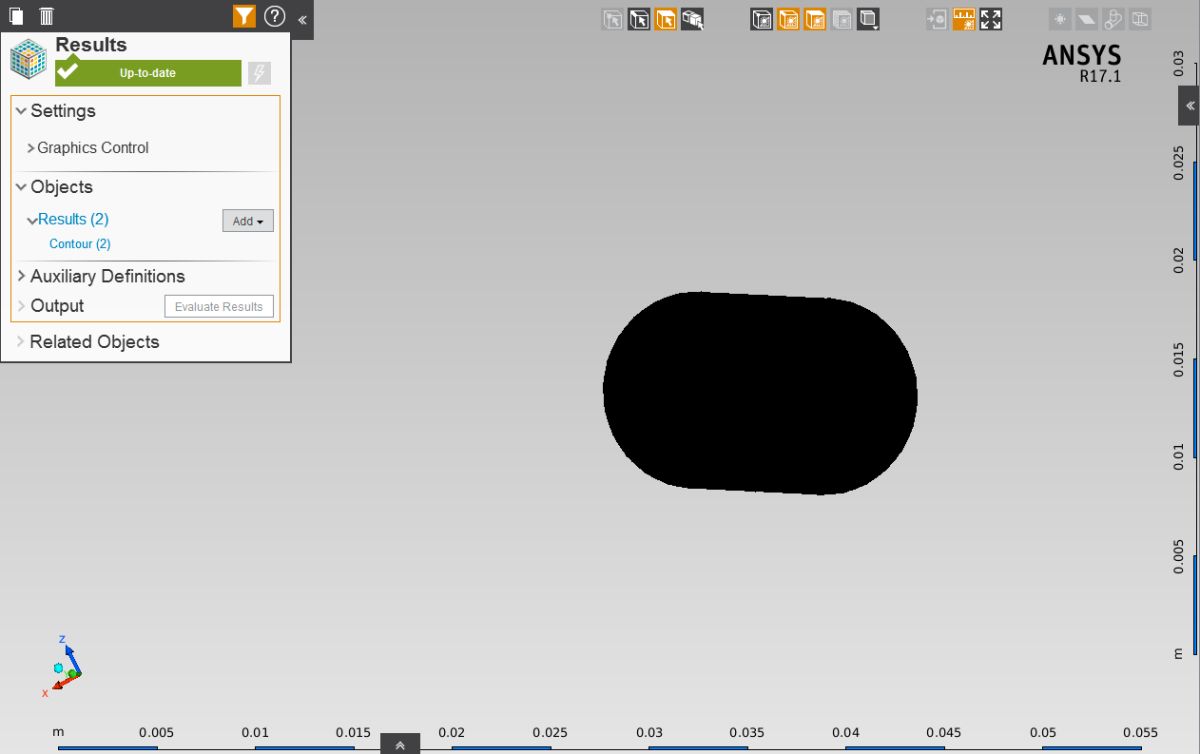
Task: Click the 0.03 horizontal ruler label
Action: pyautogui.click(x=649, y=732)
